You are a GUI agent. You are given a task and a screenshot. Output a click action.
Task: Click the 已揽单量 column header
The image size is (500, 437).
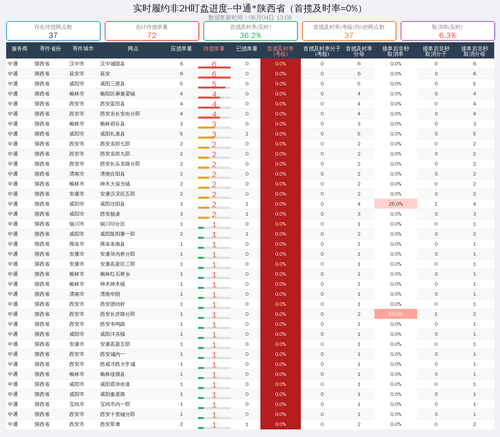pyautogui.click(x=247, y=49)
